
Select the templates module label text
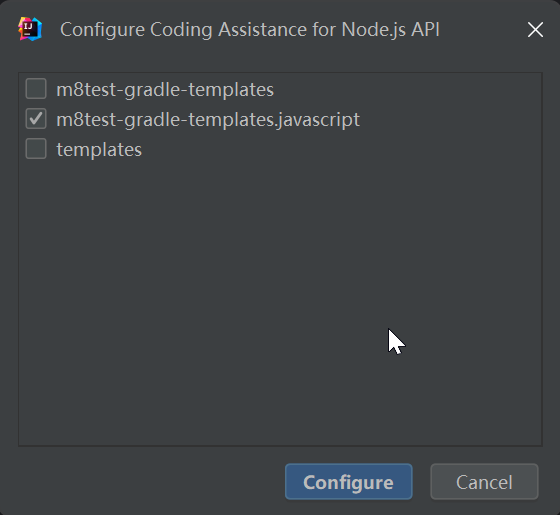tap(99, 150)
